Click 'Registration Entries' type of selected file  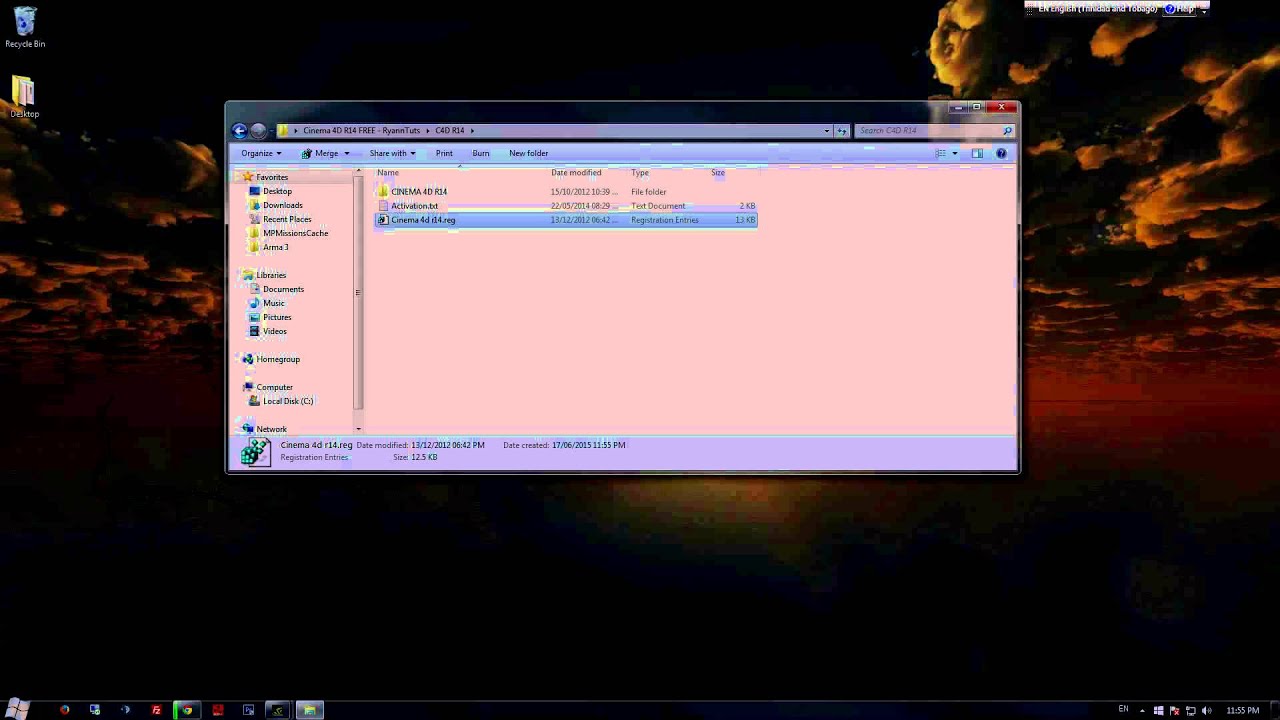coord(665,219)
